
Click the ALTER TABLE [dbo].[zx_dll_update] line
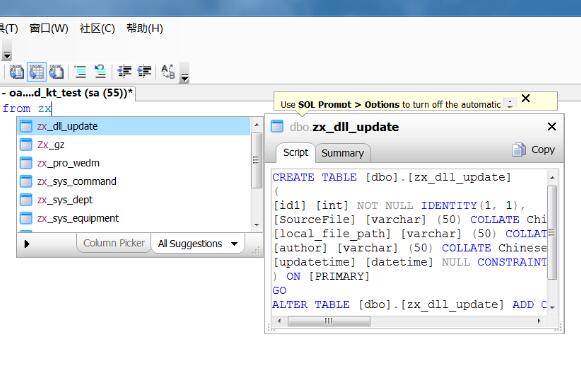pos(409,305)
